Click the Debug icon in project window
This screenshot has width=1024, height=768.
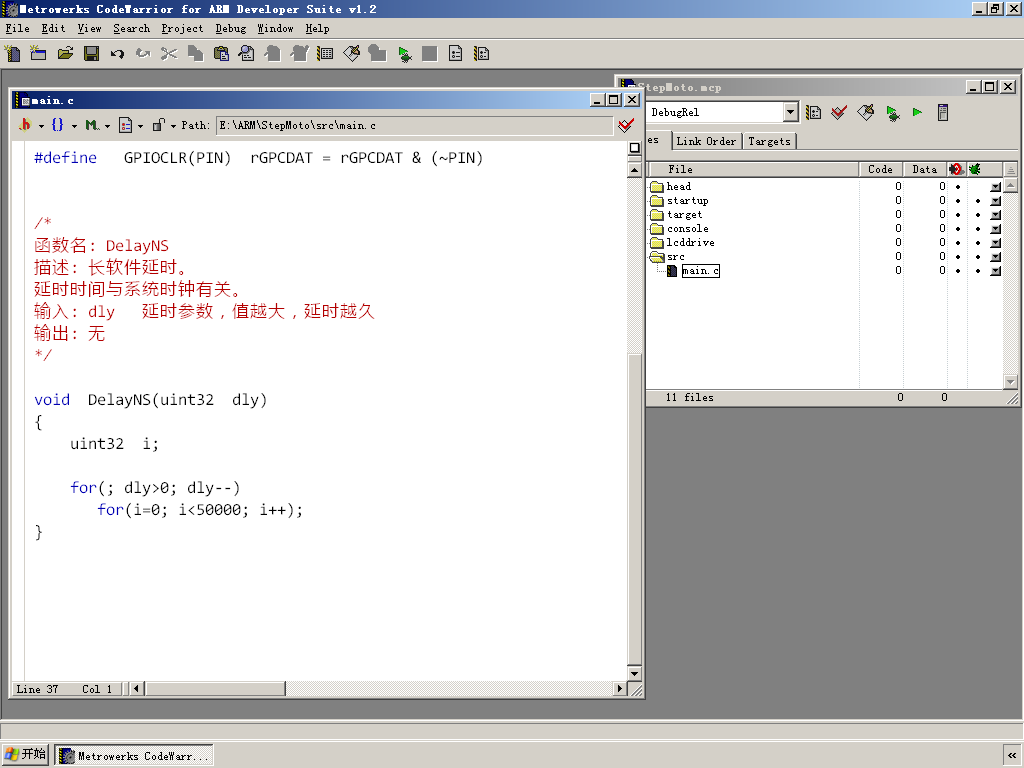(893, 113)
